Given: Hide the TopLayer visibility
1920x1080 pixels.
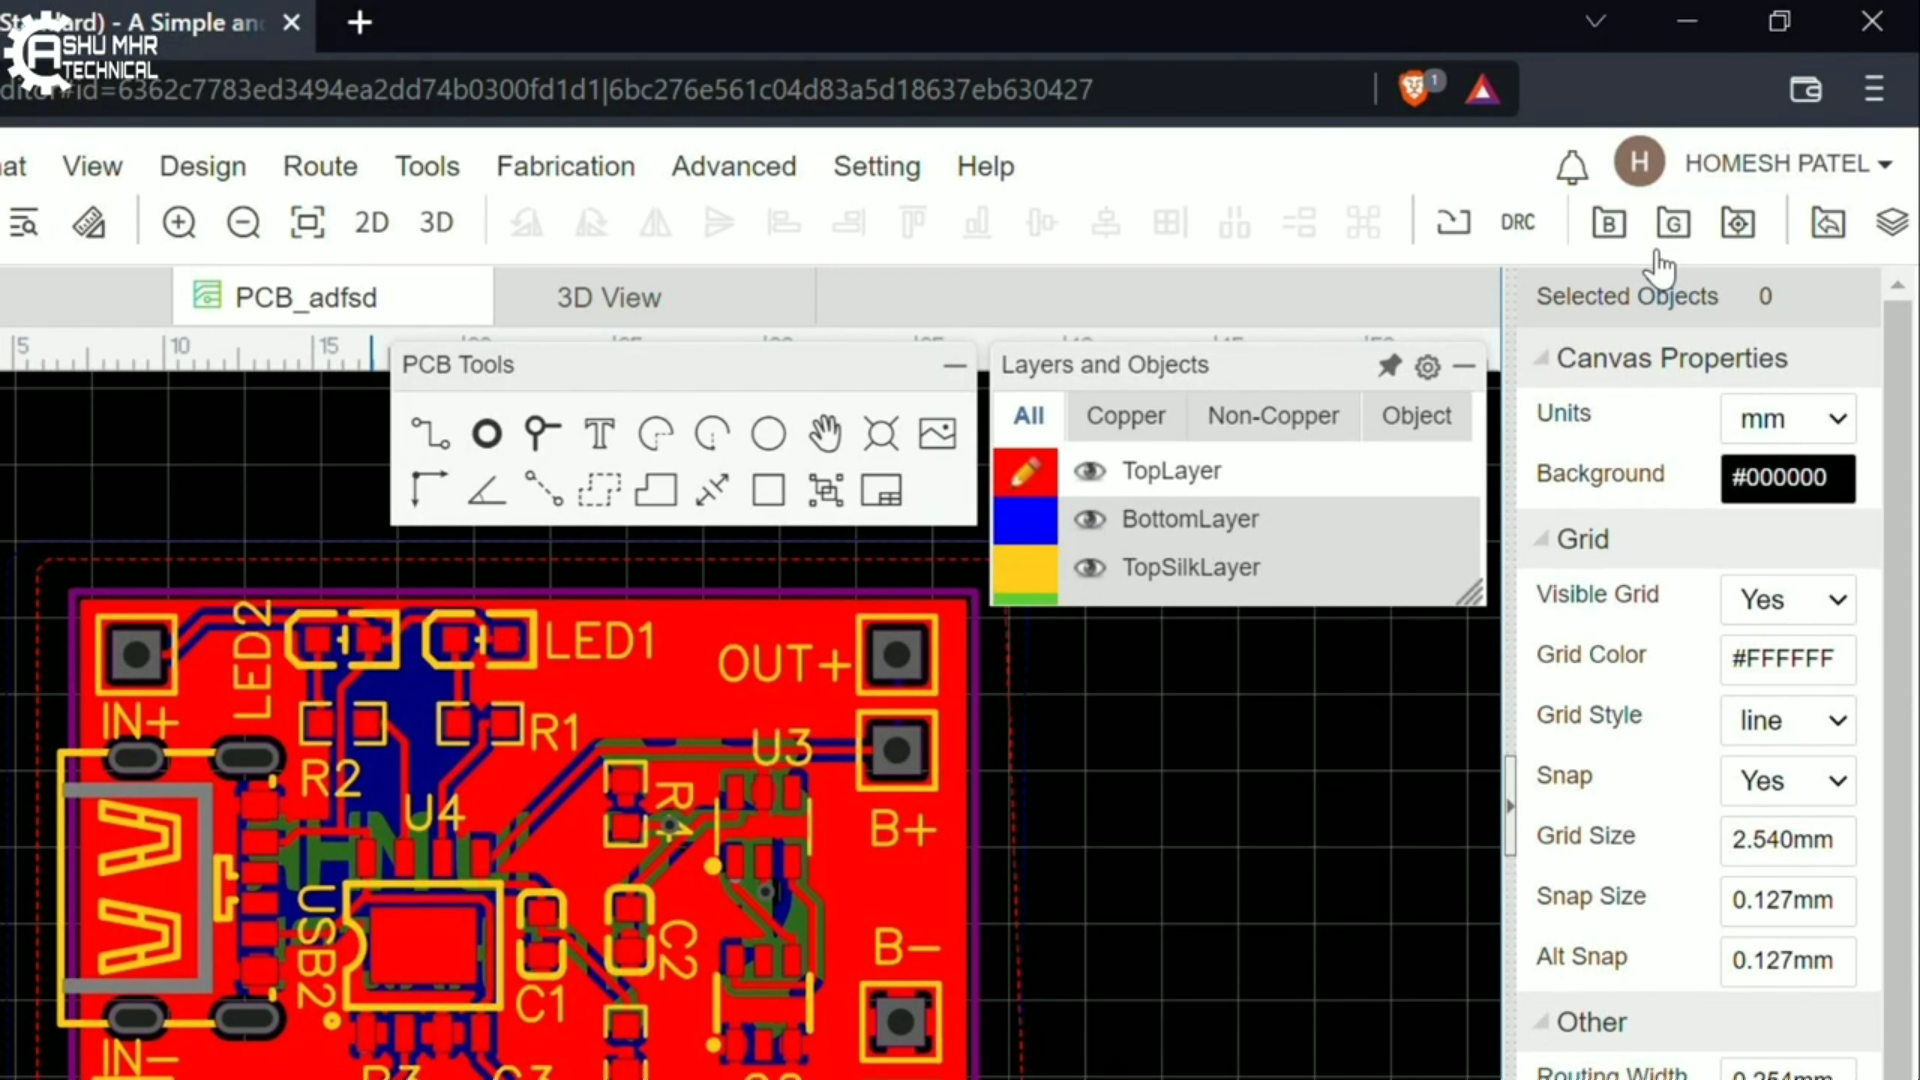Looking at the screenshot, I should [1090, 471].
